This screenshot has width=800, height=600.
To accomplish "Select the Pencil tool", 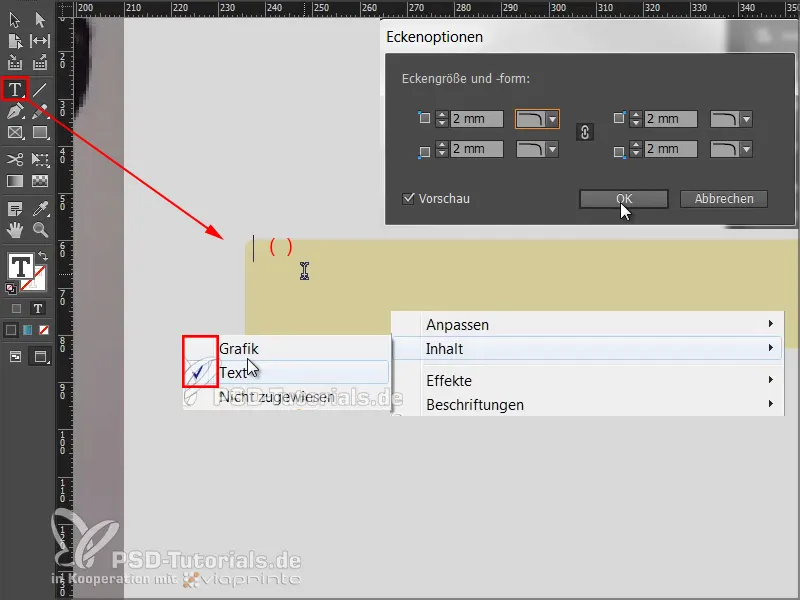I will (x=40, y=111).
